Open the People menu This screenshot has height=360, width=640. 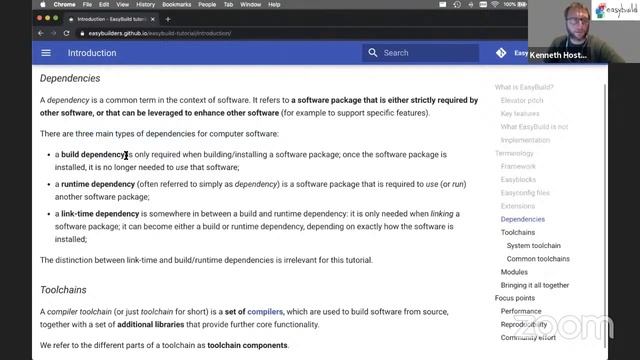pos(207,4)
